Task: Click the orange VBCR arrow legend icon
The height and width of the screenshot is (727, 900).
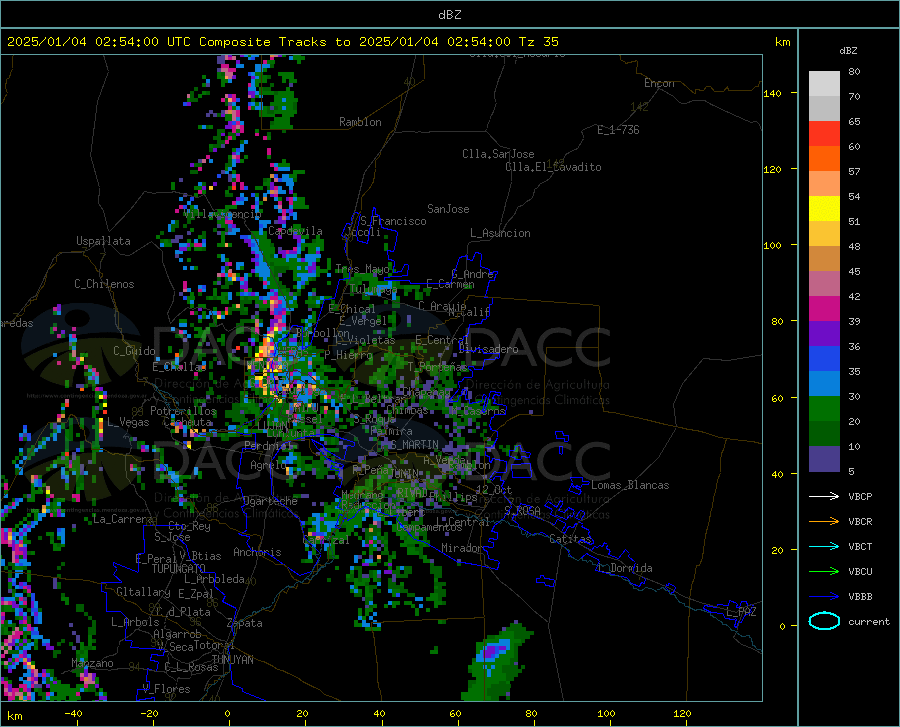Action: point(824,522)
